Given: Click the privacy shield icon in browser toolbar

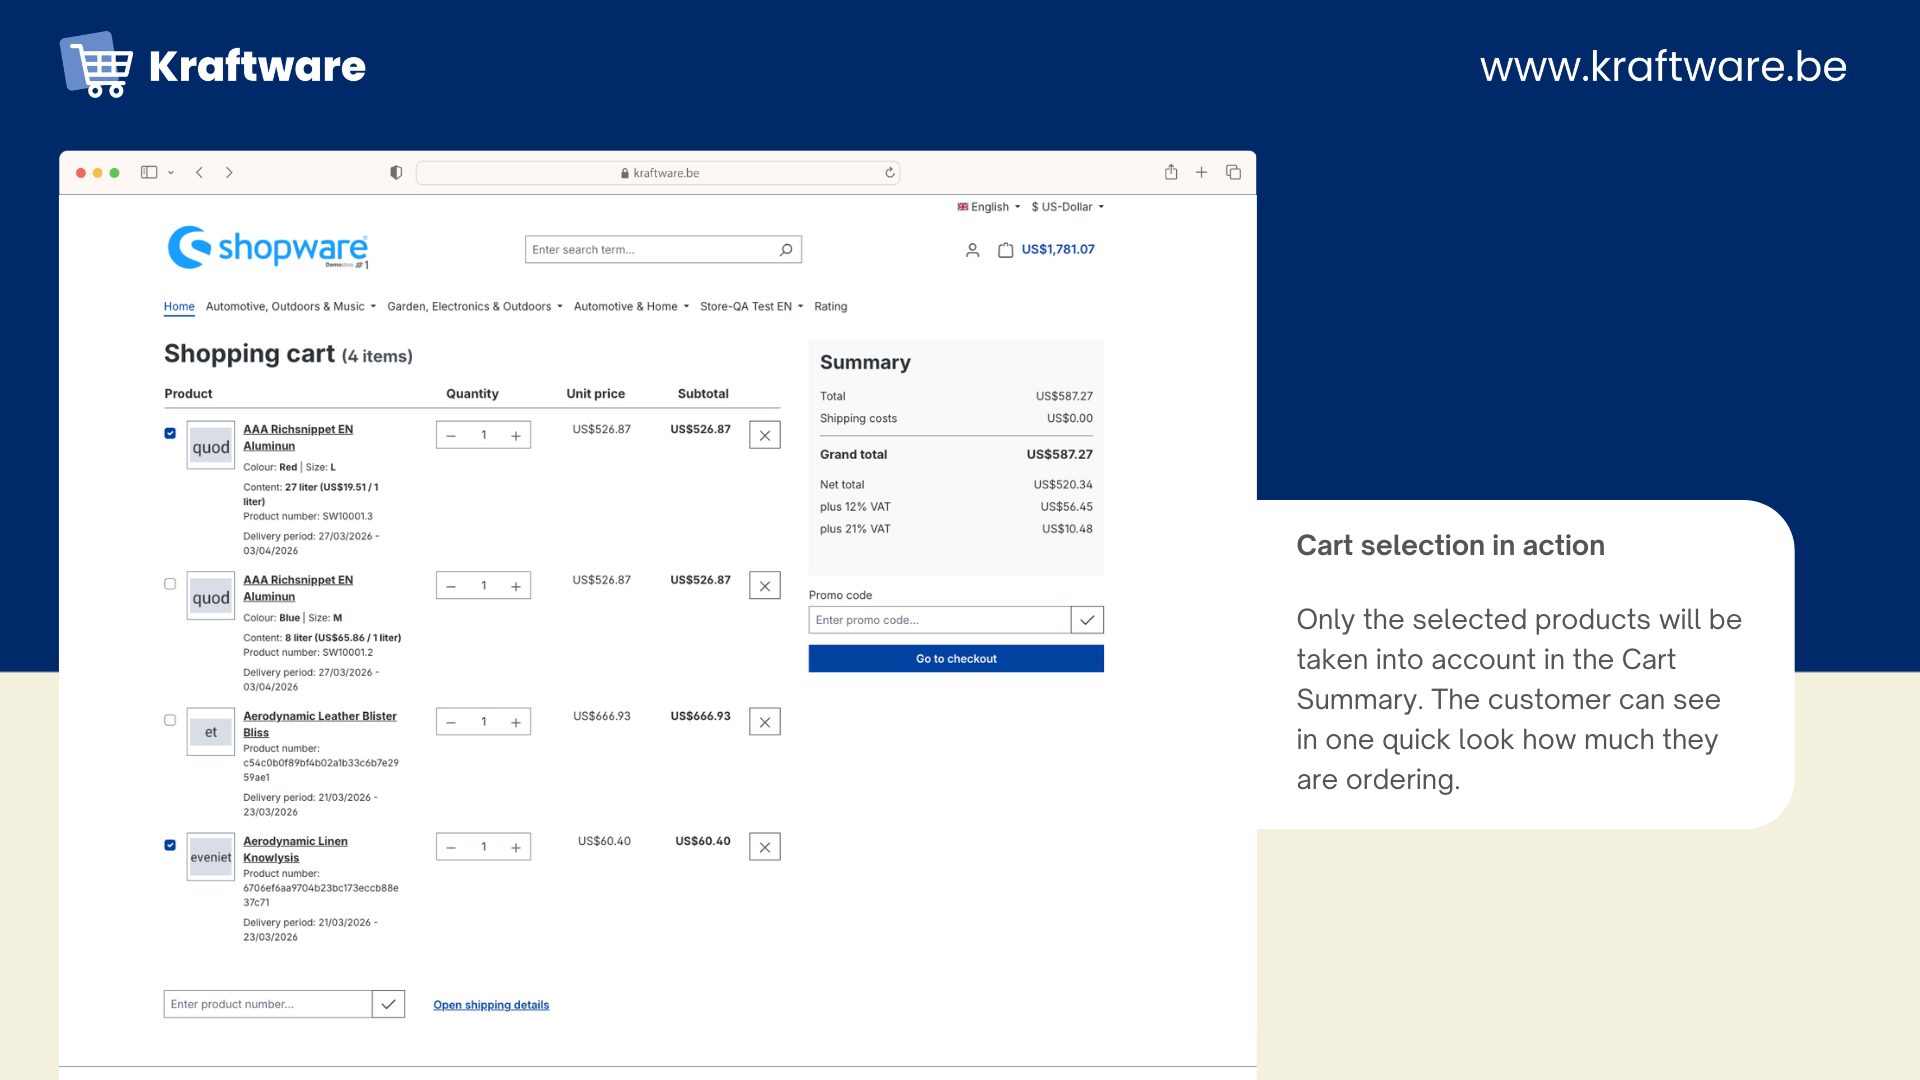Looking at the screenshot, I should (x=396, y=172).
